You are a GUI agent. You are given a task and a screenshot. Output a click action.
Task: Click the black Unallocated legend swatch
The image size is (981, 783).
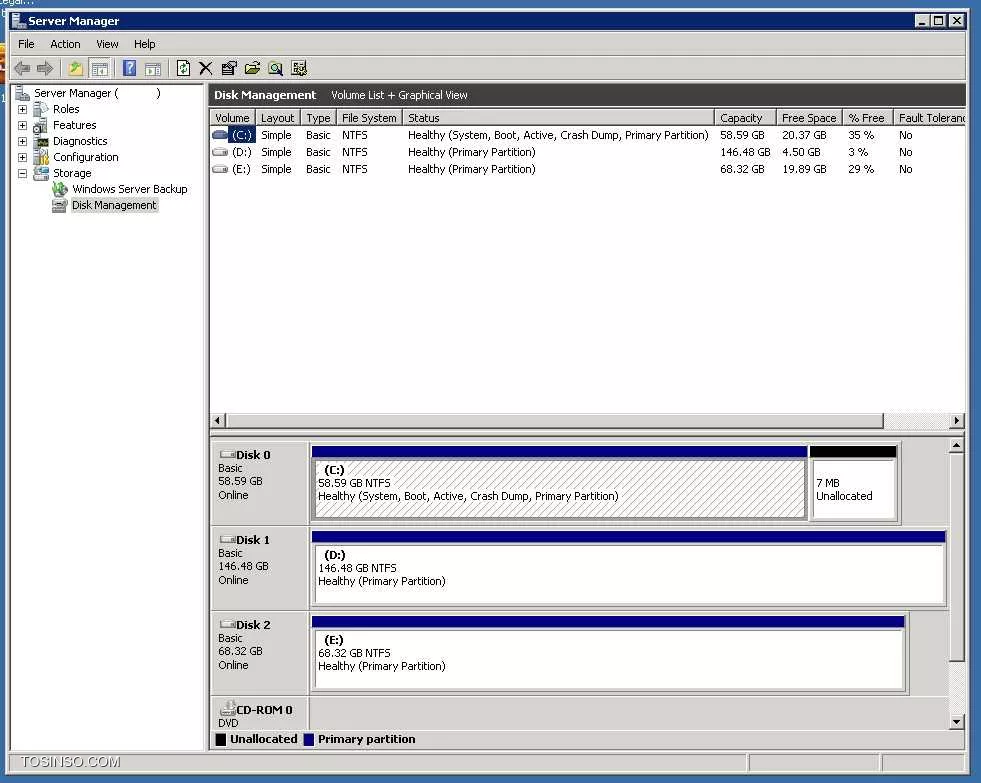click(220, 739)
